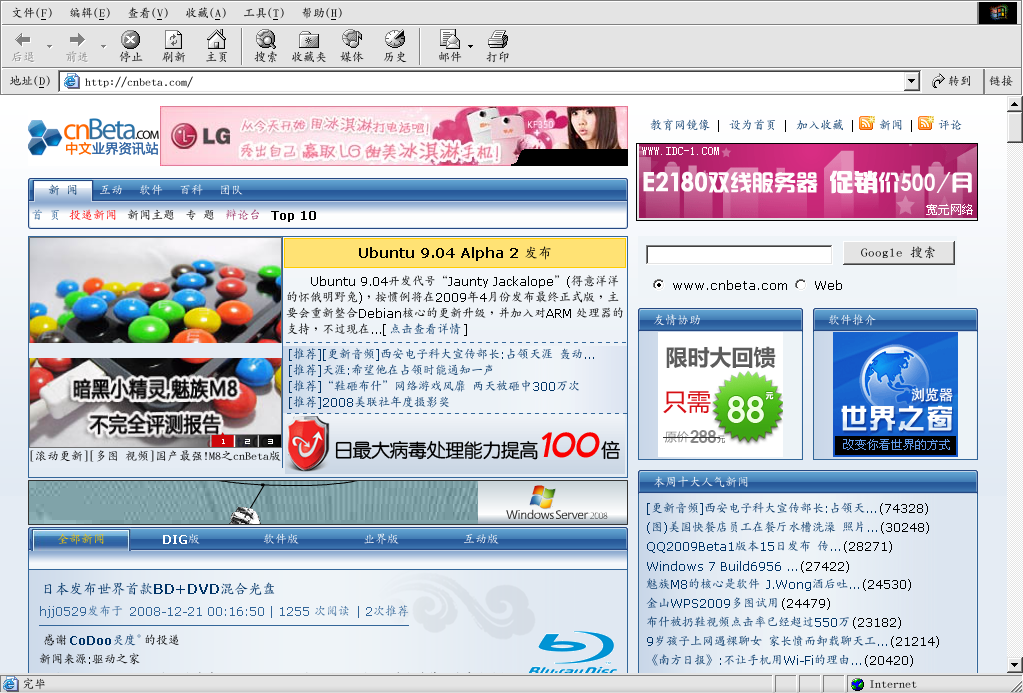Select slide number 1 on image carousel
The width and height of the screenshot is (1023, 693).
tap(223, 441)
